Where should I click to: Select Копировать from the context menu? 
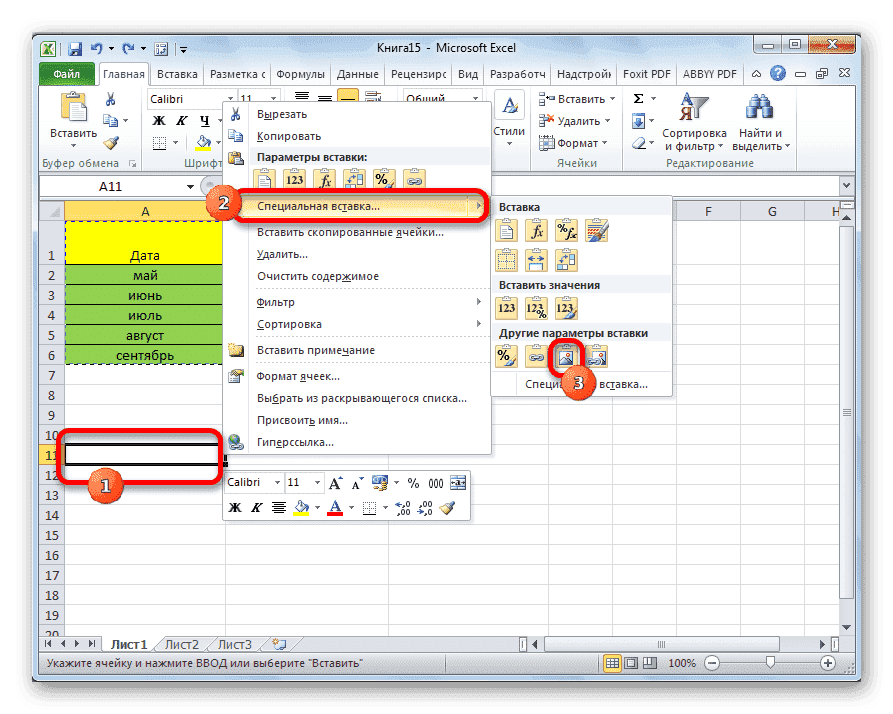pyautogui.click(x=290, y=136)
